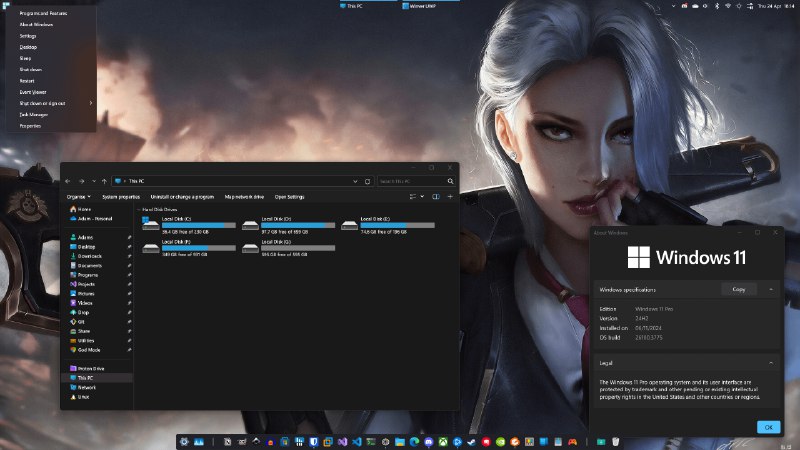Image resolution: width=800 pixels, height=450 pixels.
Task: Open Bitwarden shield icon in taskbar
Action: (313, 442)
